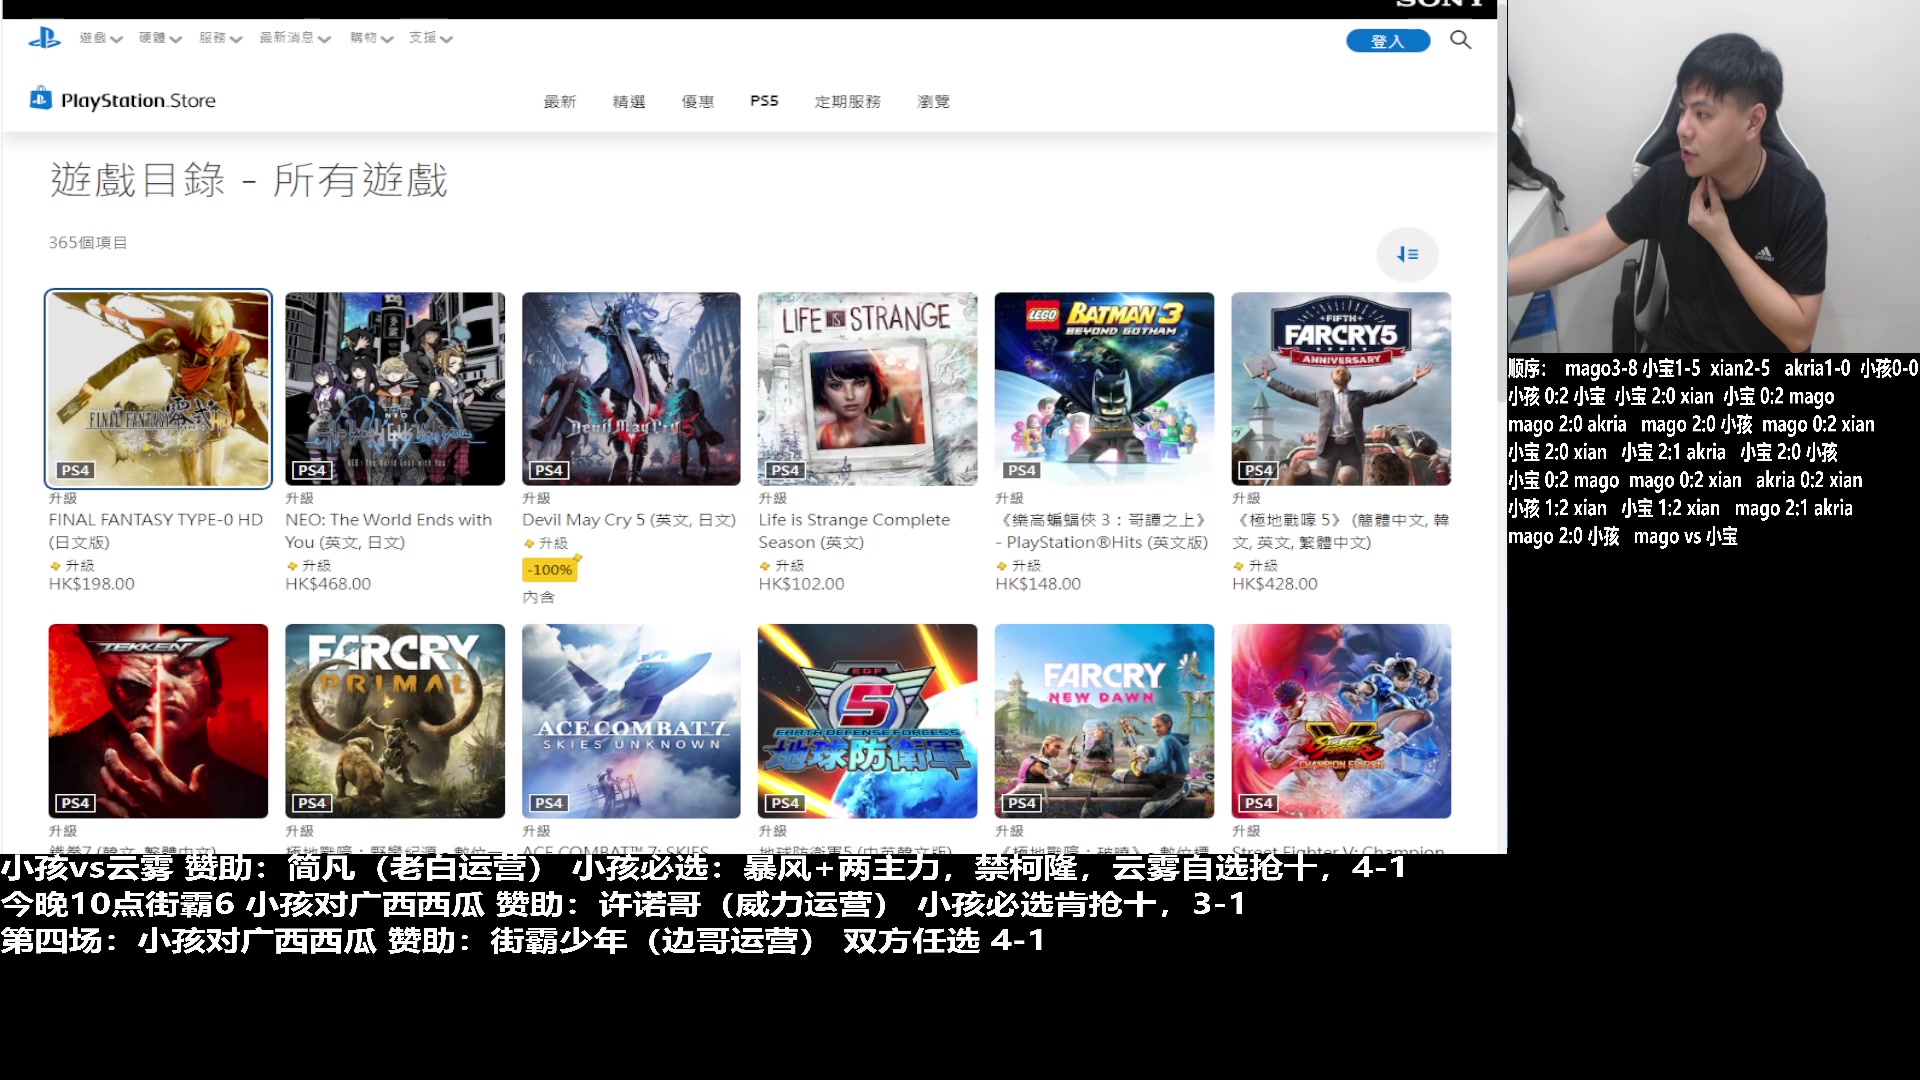Open the 支援 dropdown menu
Screen dimensions: 1920x1080
tap(429, 38)
